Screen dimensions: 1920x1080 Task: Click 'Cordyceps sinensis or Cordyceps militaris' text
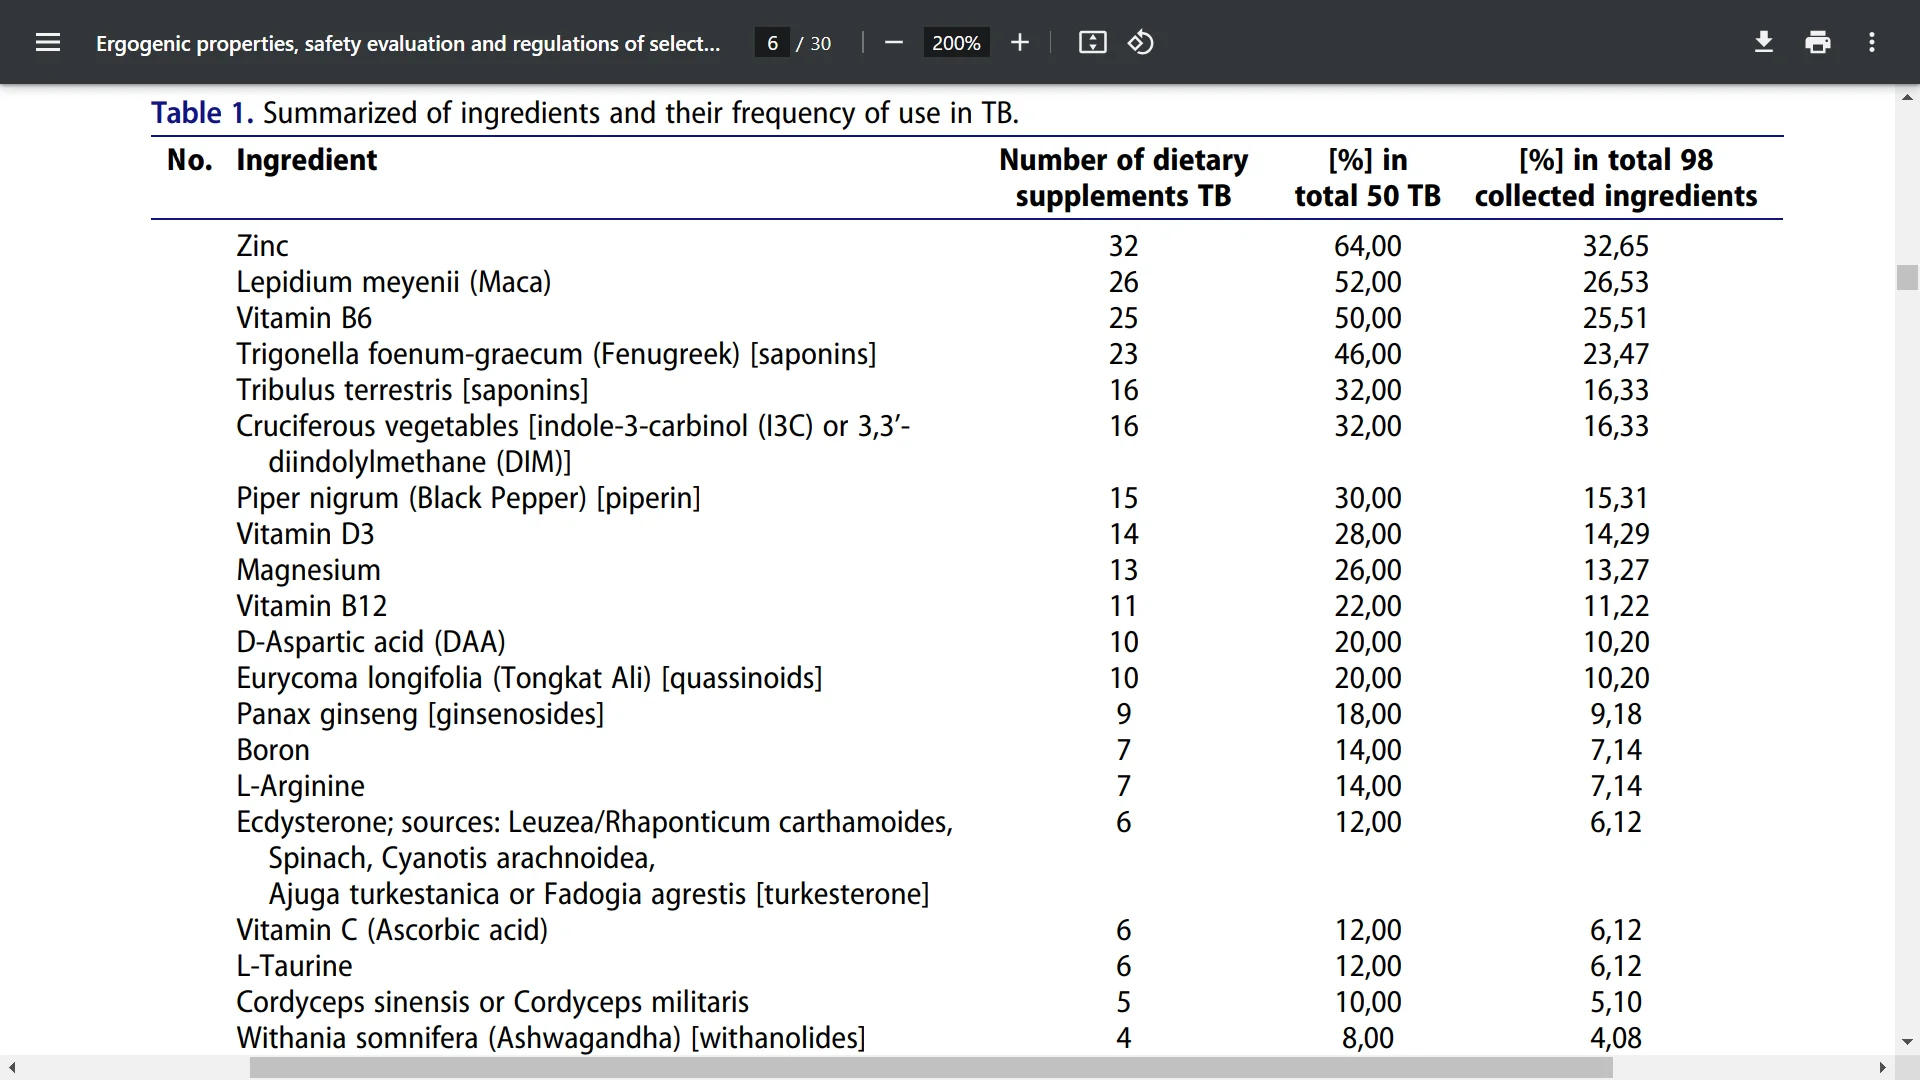coord(492,1002)
